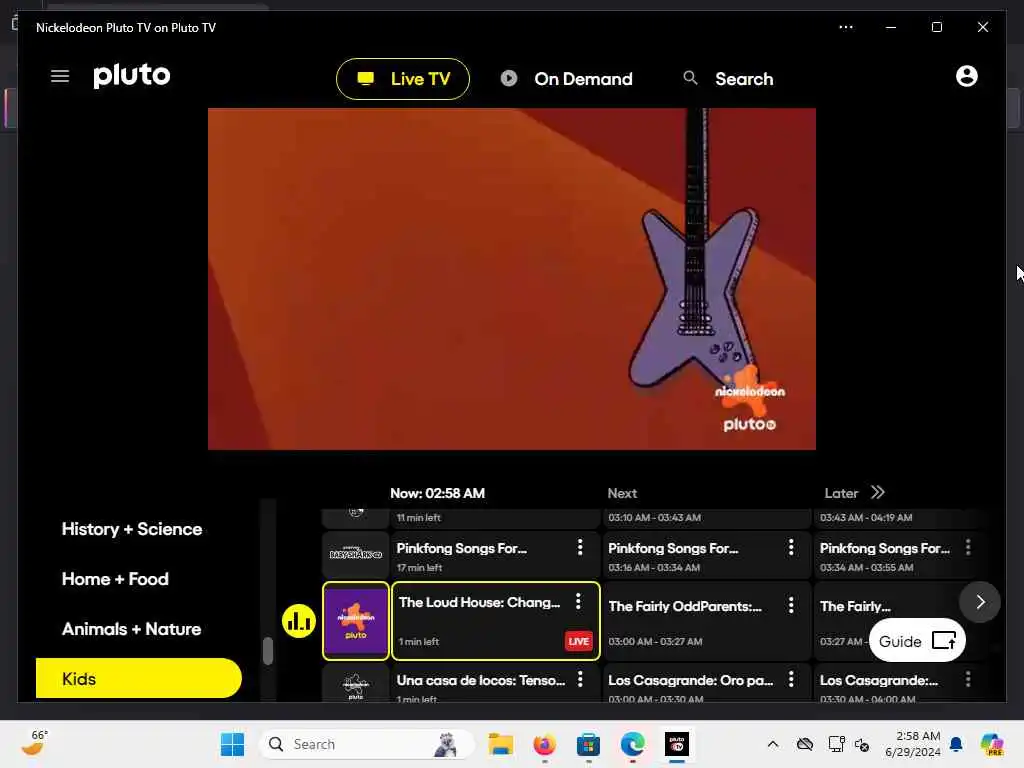Switch to the On Demand tab
Viewport: 1024px width, 768px height.
566,79
